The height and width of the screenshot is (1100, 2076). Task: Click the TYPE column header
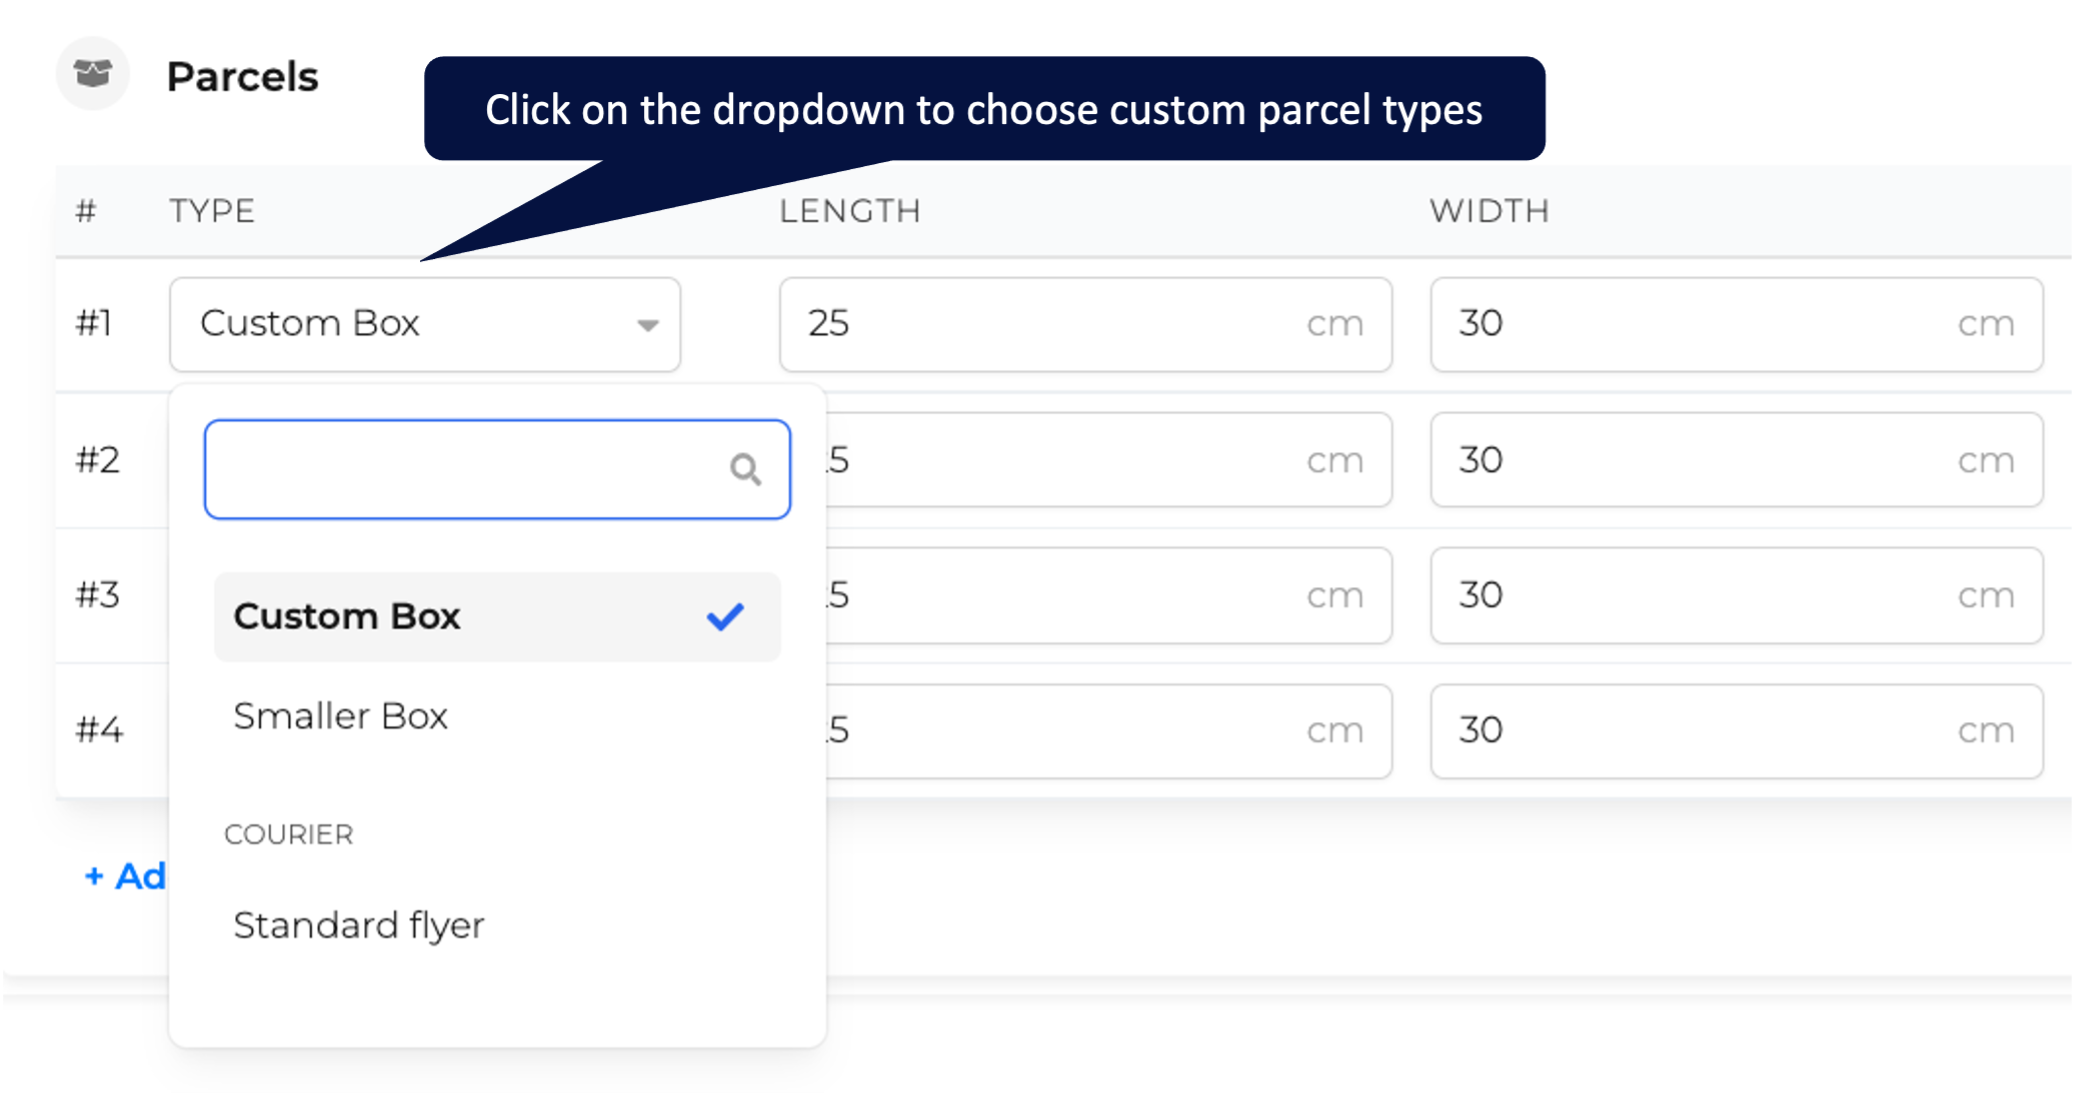coord(212,211)
